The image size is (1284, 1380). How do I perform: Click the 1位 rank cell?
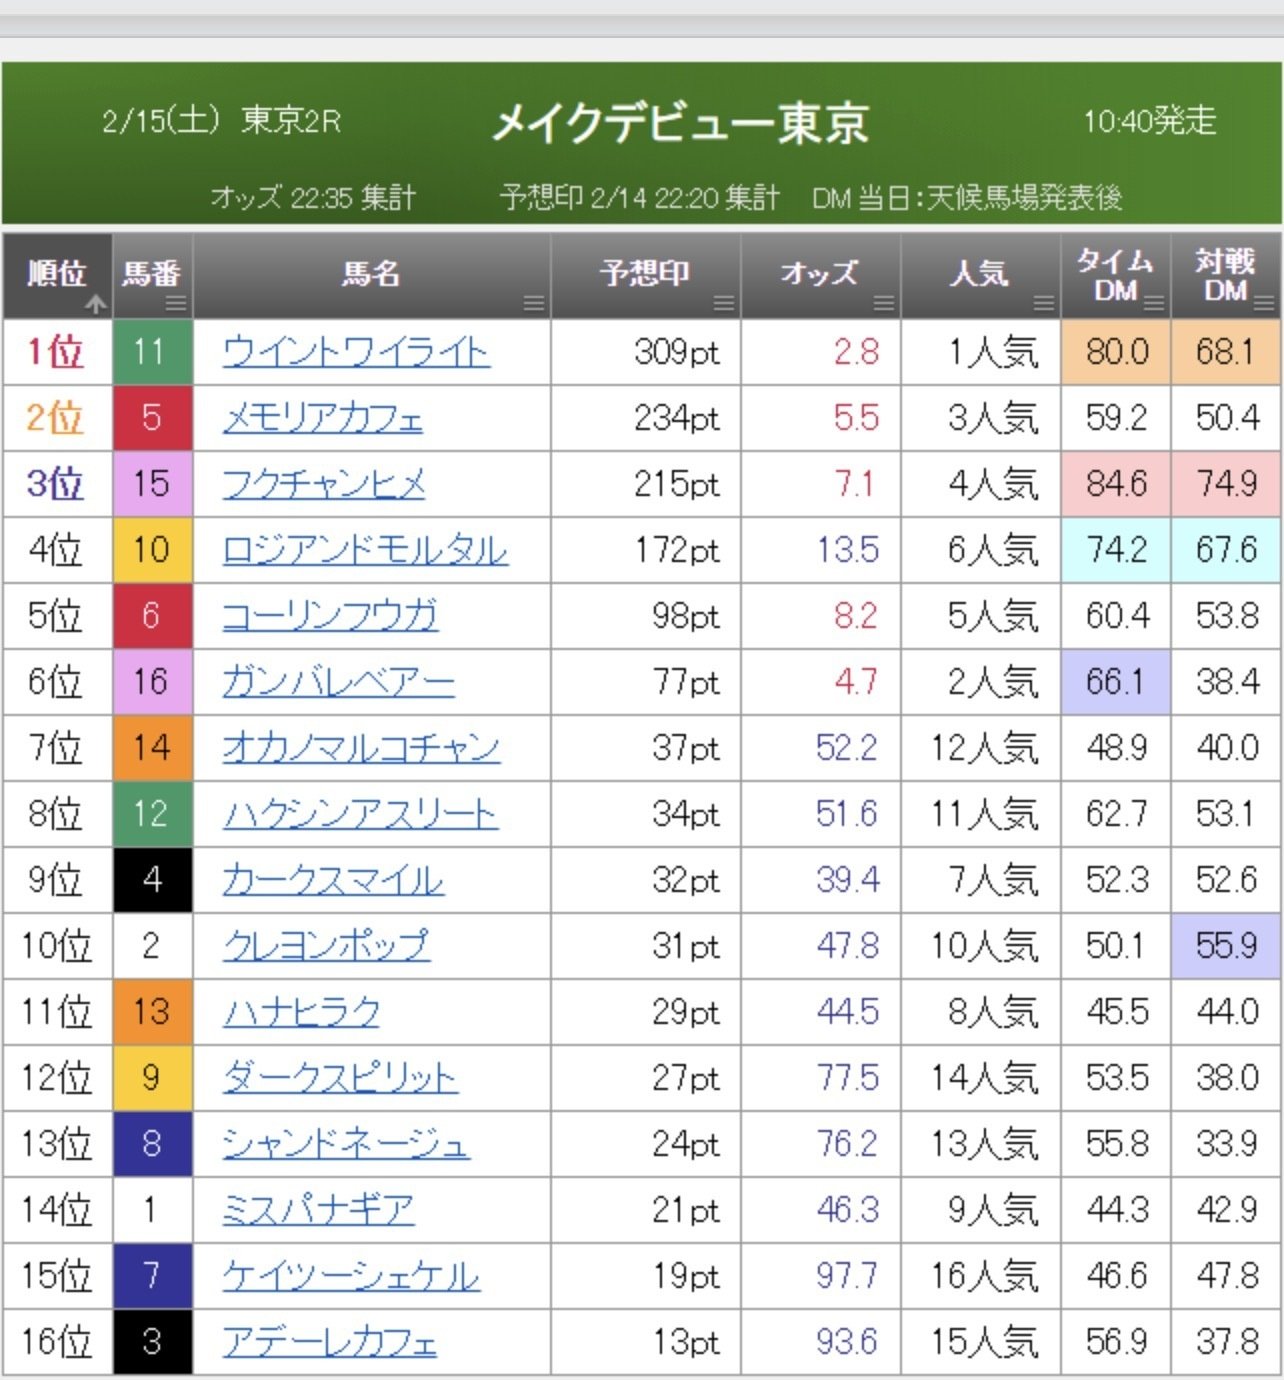click(57, 352)
